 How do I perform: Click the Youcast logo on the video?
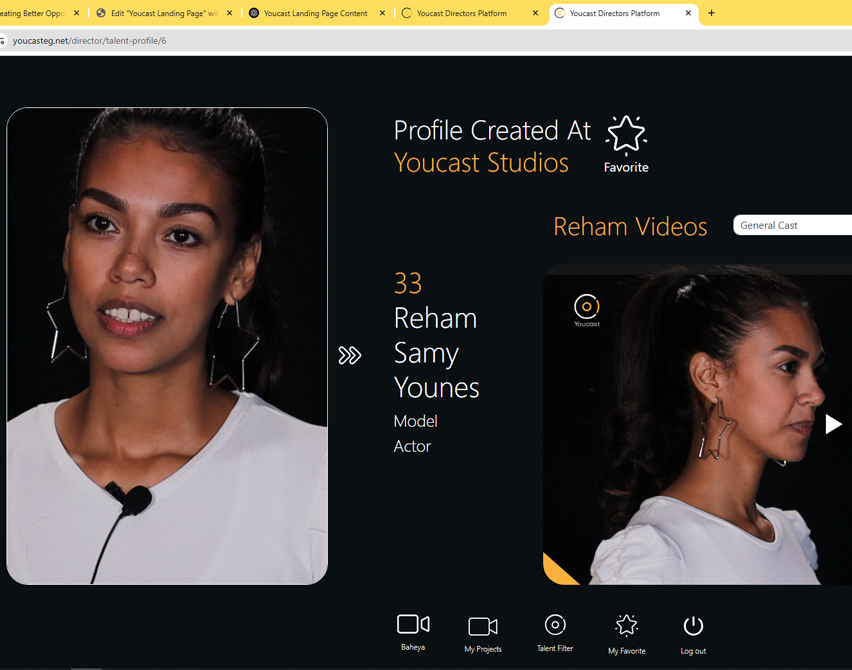click(x=587, y=310)
